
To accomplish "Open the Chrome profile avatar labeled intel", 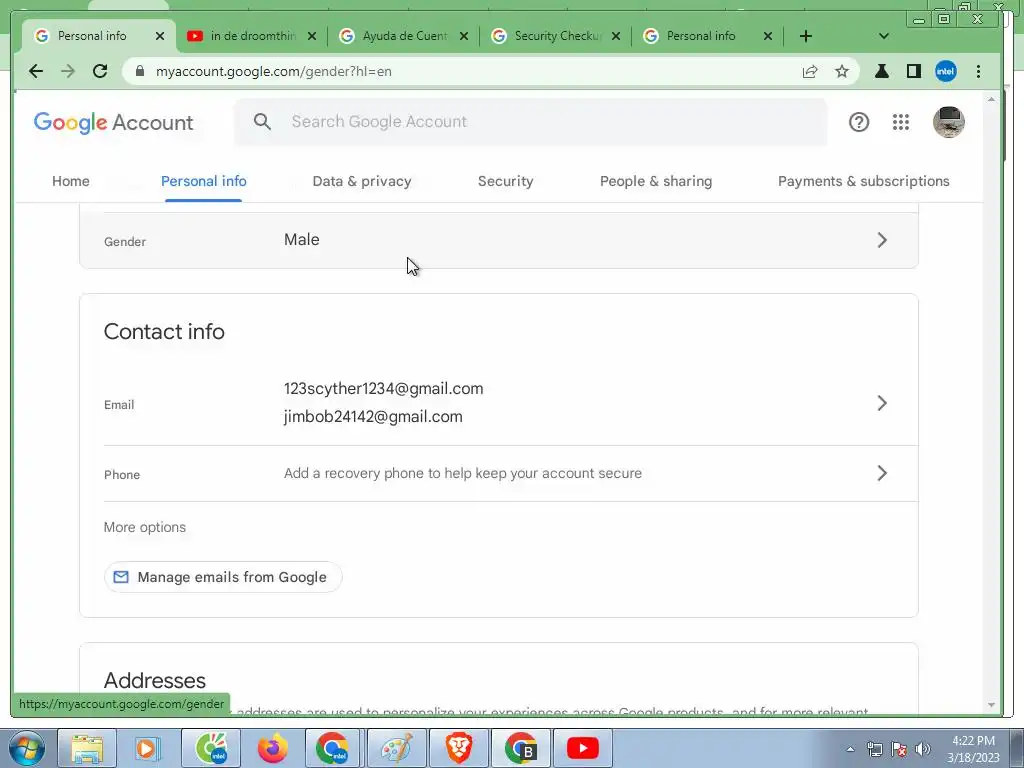I will [x=946, y=71].
